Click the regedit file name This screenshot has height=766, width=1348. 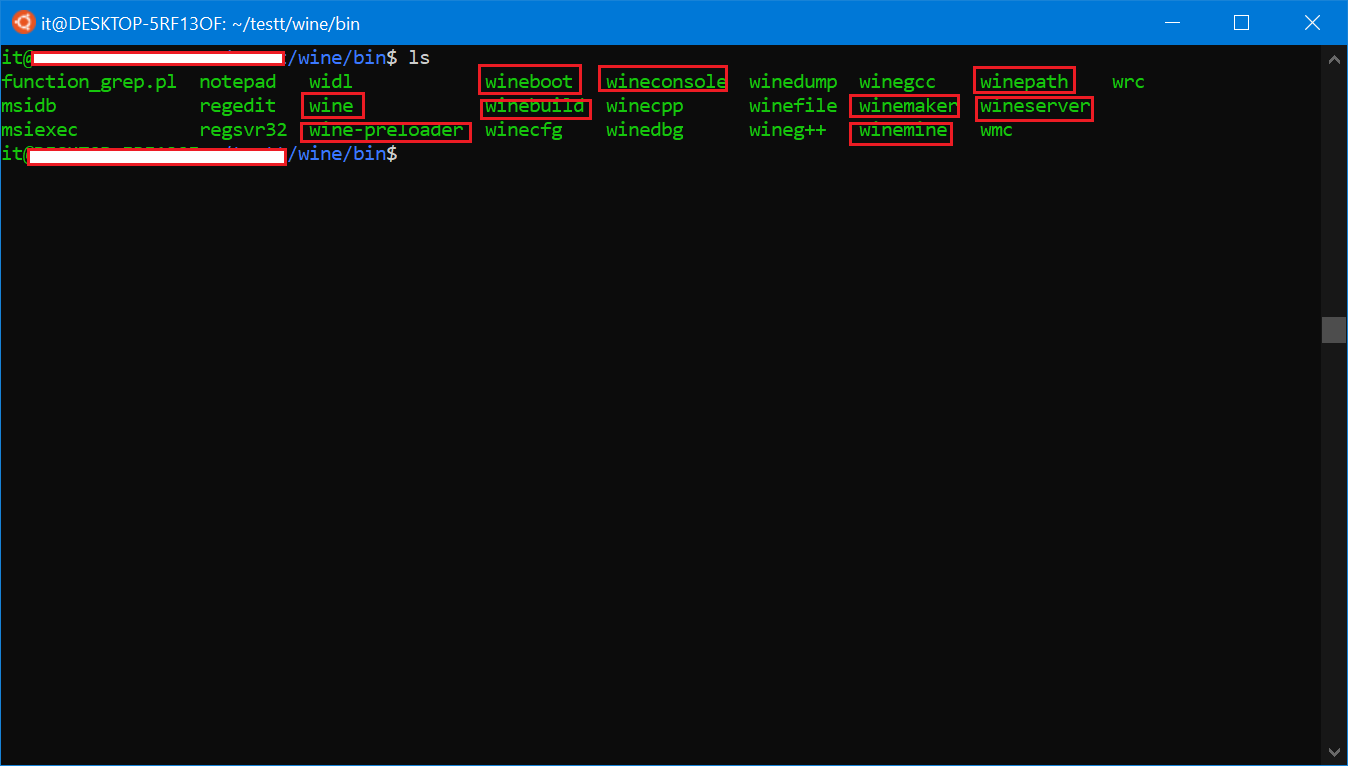[x=237, y=106]
